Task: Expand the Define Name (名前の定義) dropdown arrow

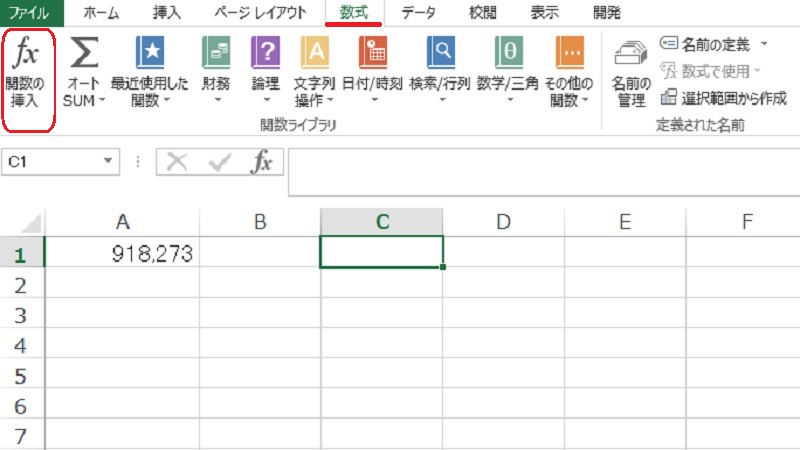Action: point(764,44)
